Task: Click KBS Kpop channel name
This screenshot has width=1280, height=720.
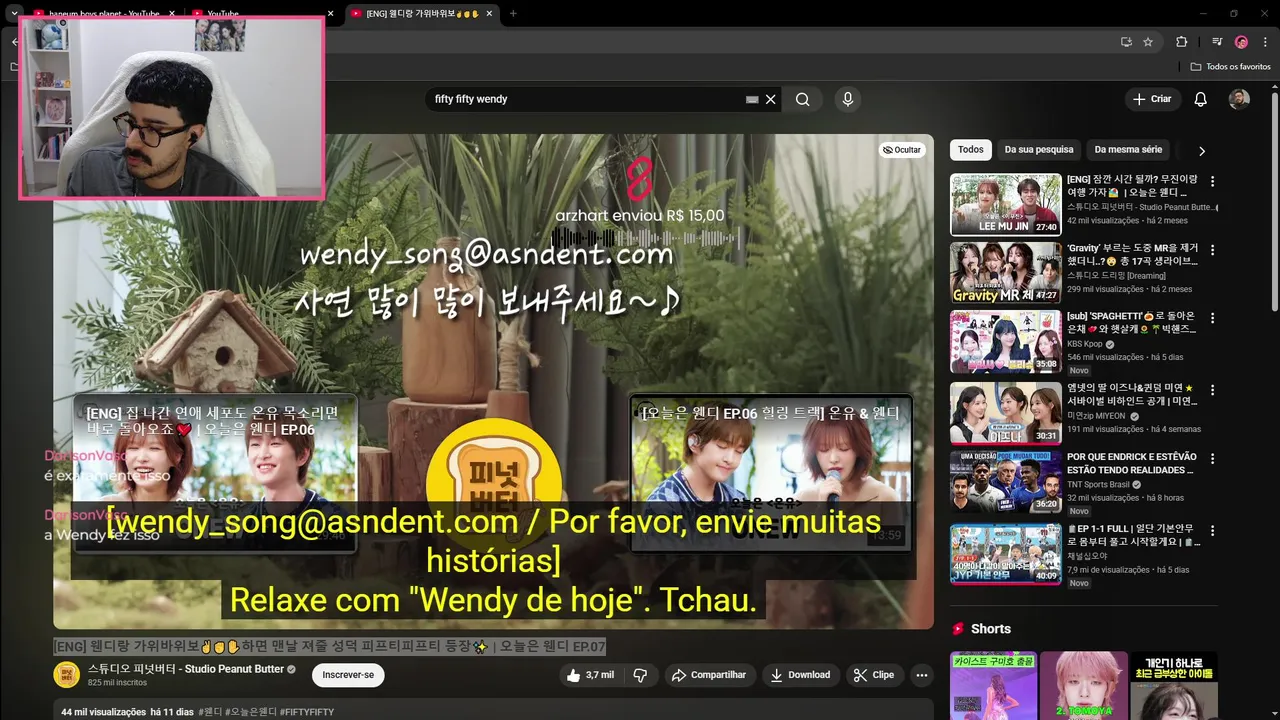Action: pos(1084,344)
